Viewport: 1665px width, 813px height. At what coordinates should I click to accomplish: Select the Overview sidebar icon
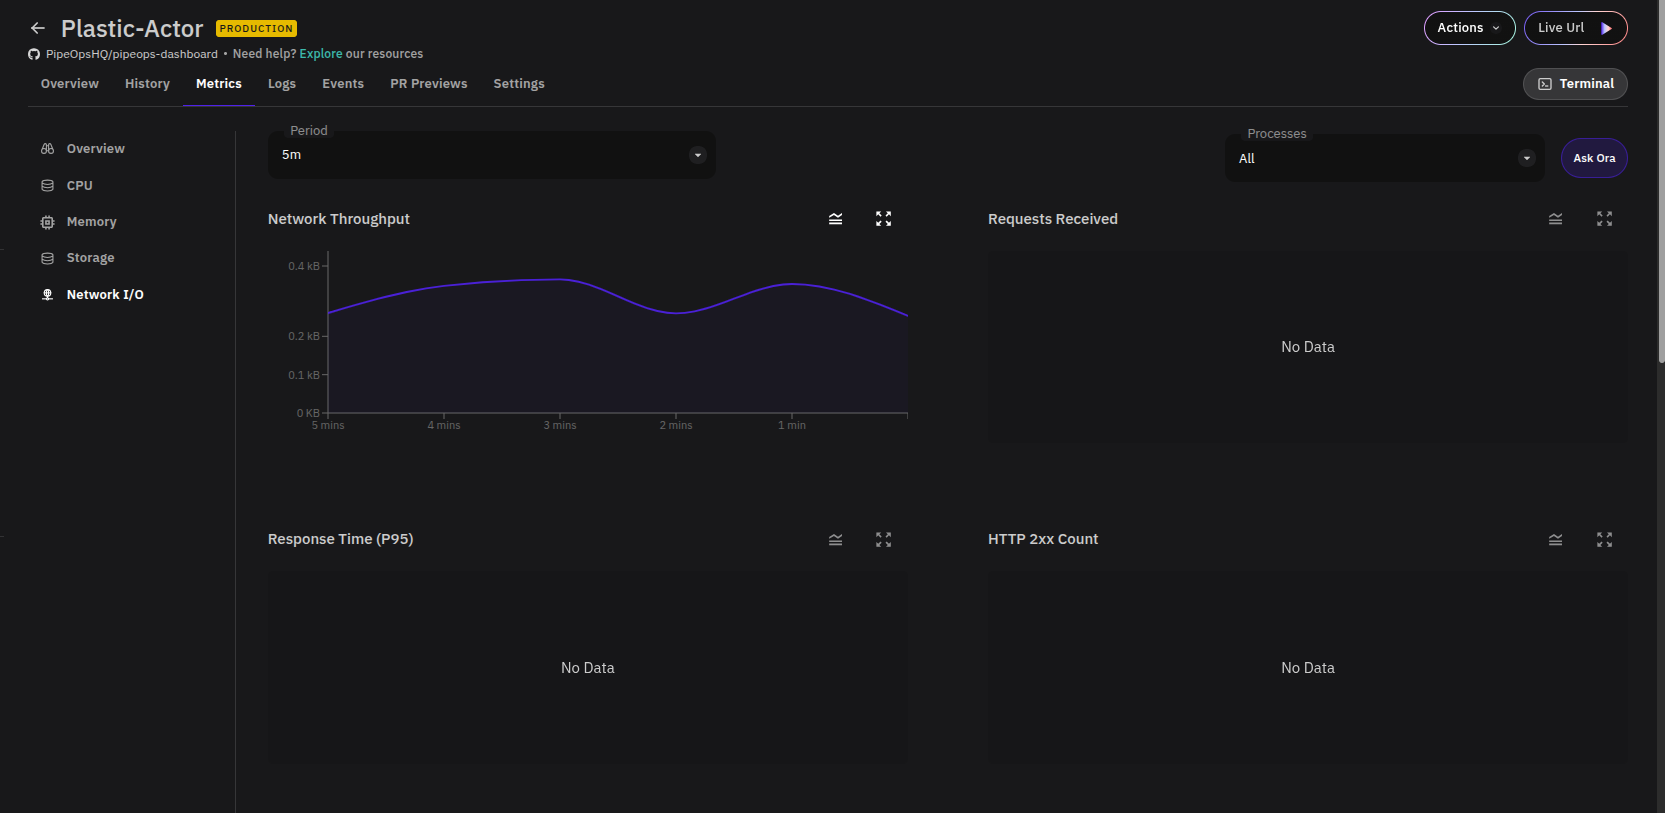pos(47,149)
